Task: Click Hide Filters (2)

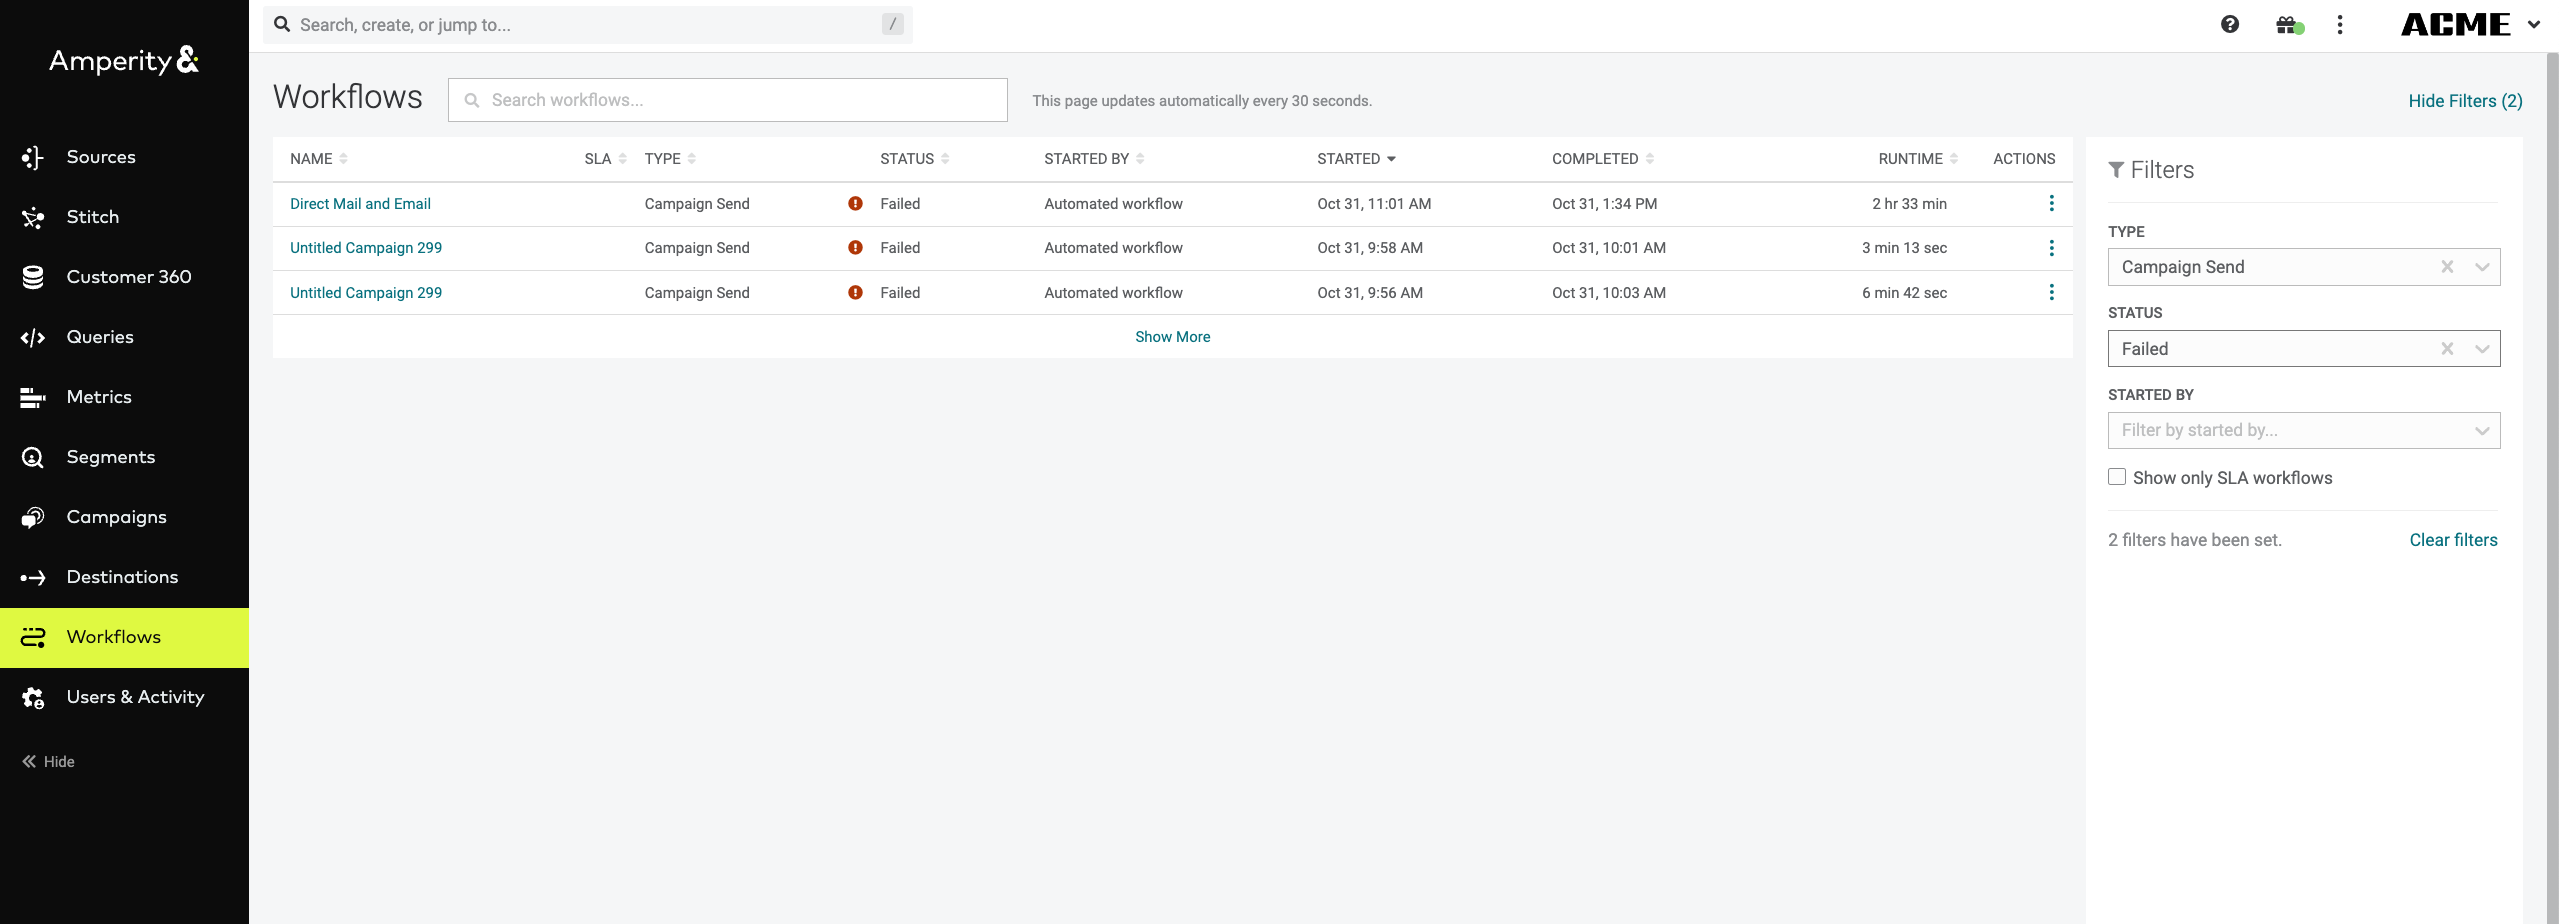Action: (x=2465, y=101)
